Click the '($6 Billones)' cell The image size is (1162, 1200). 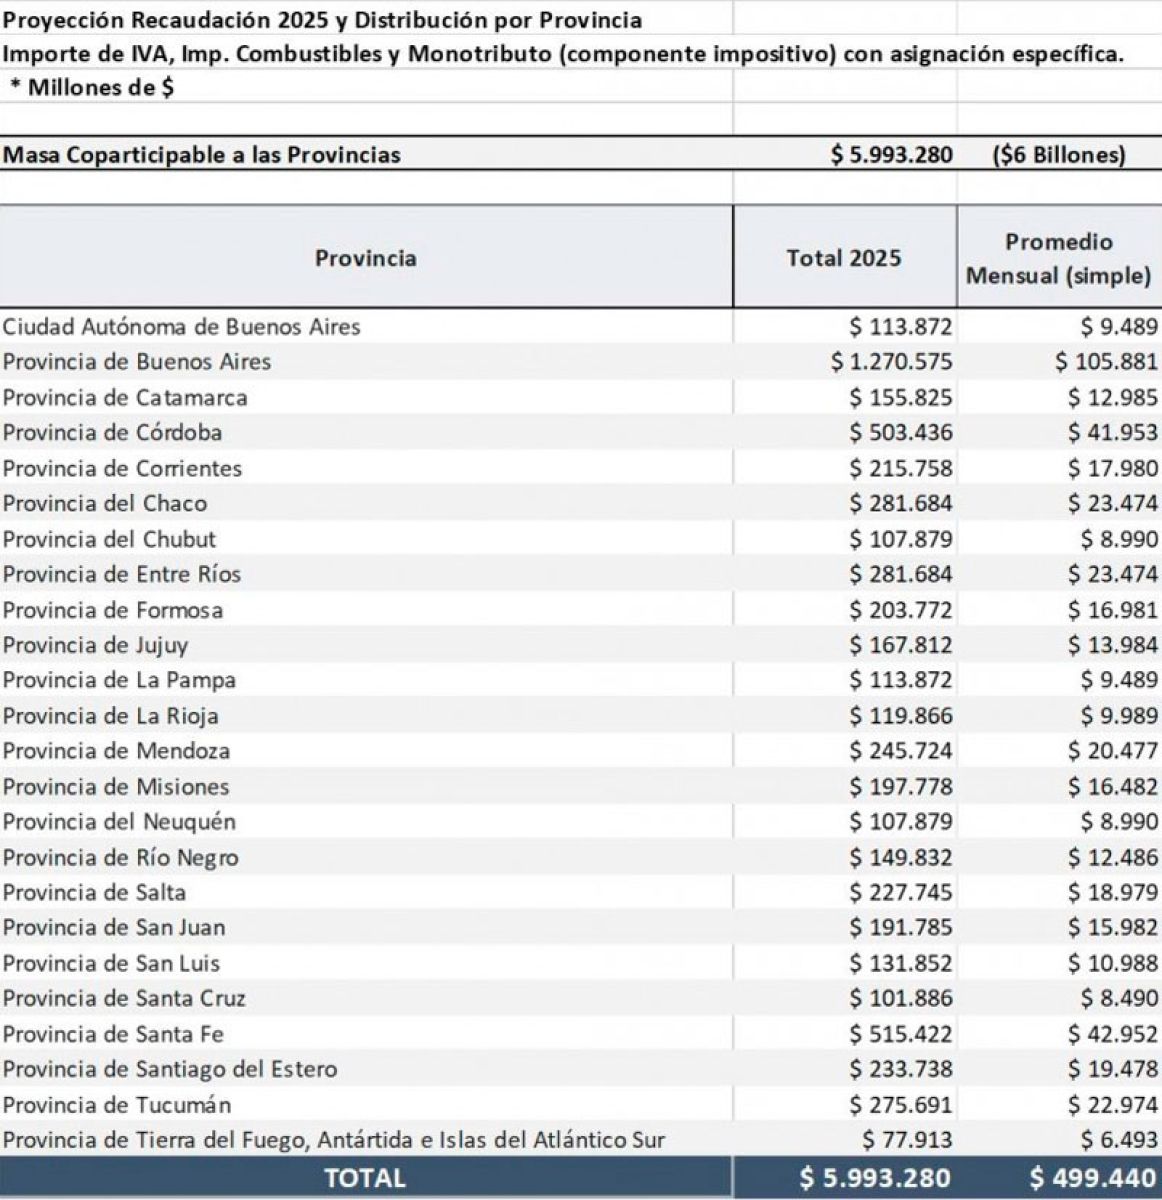(1058, 155)
